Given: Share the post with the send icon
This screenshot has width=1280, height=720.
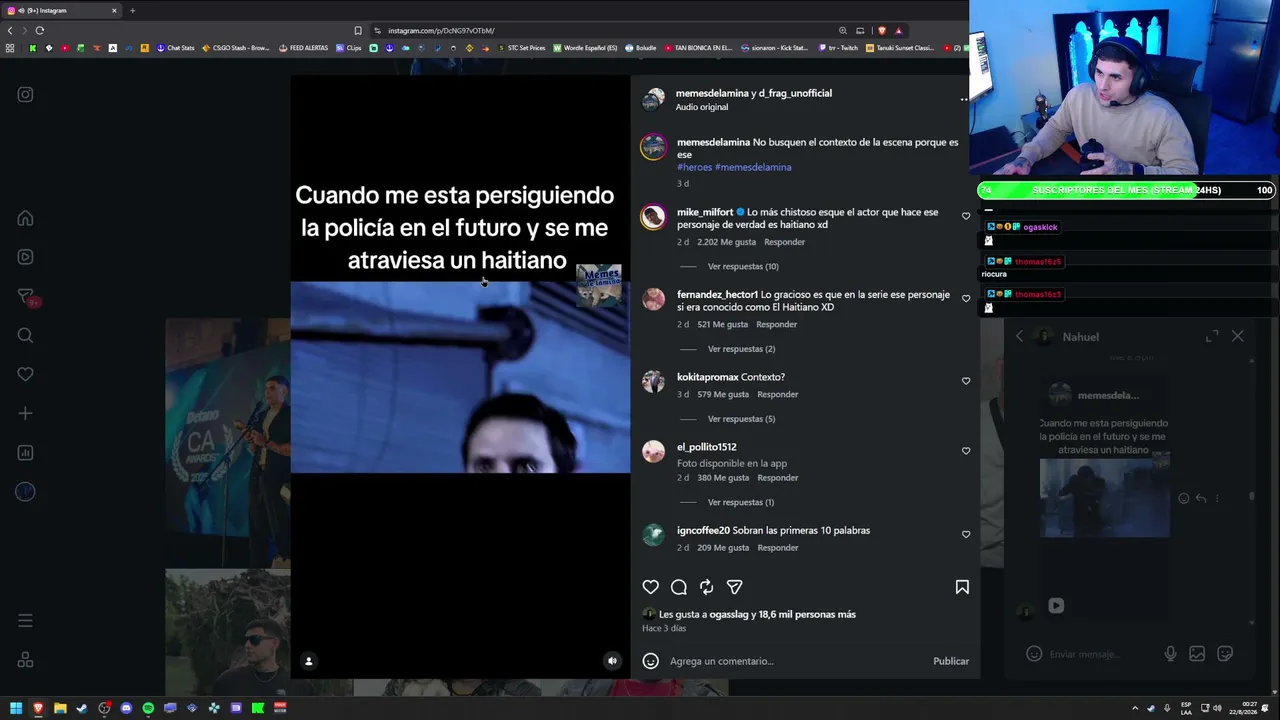Looking at the screenshot, I should pos(735,587).
